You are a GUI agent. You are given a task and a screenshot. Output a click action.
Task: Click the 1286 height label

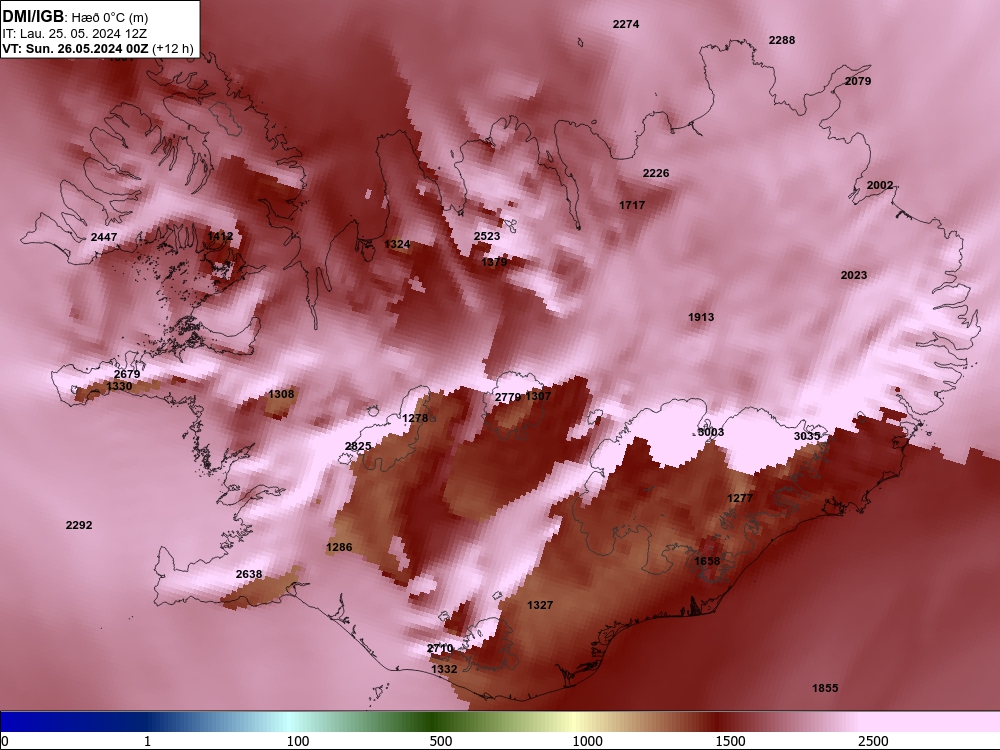(339, 547)
